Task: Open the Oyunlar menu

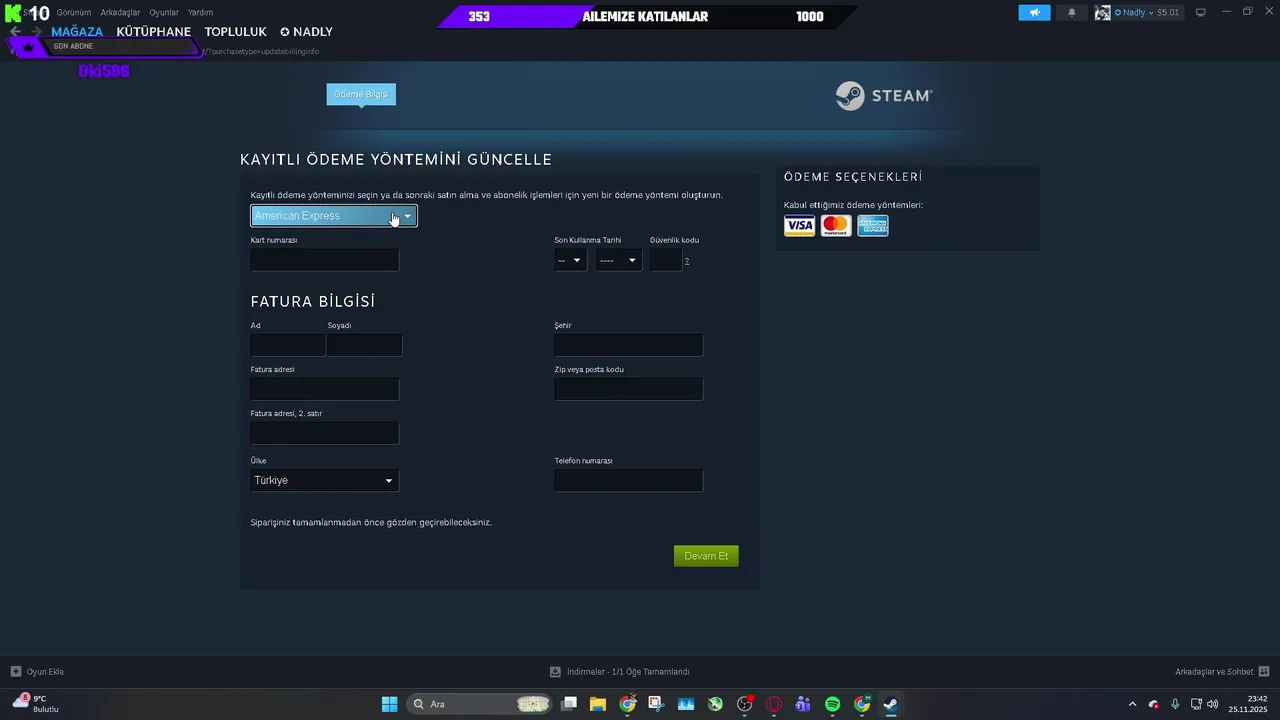Action: 164,12
